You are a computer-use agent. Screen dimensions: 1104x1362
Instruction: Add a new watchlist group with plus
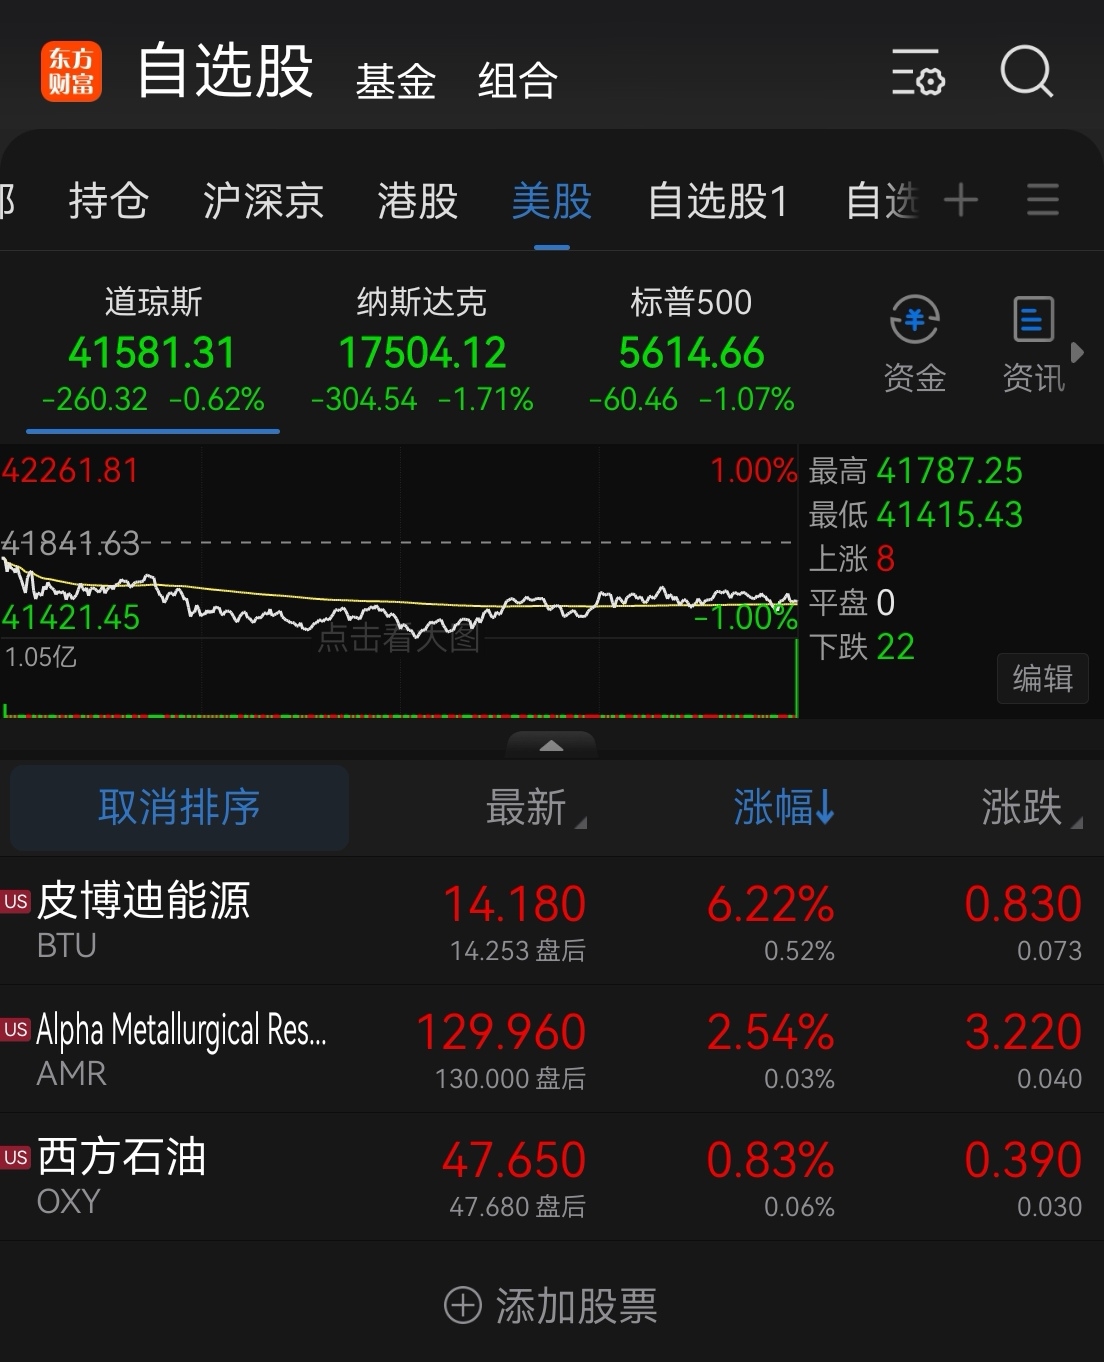(960, 200)
